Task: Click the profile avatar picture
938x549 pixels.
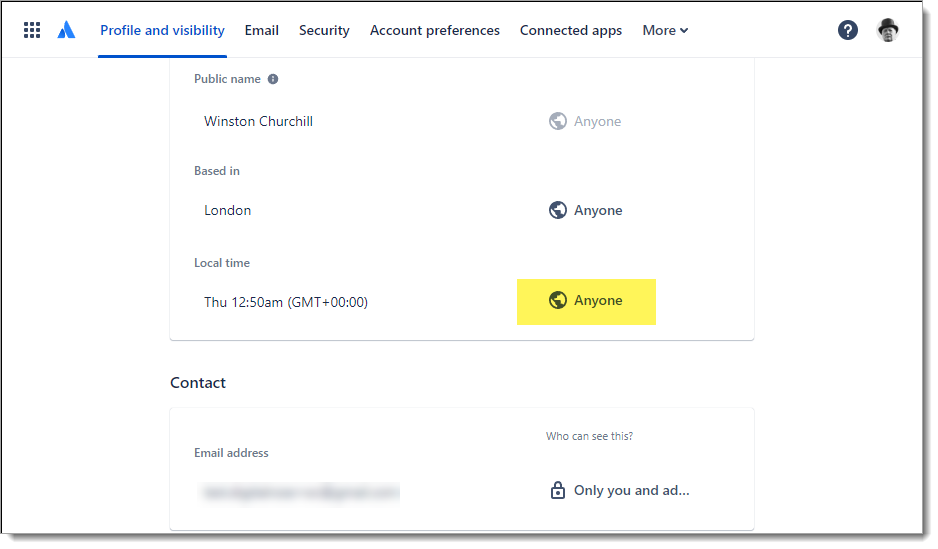Action: [888, 30]
